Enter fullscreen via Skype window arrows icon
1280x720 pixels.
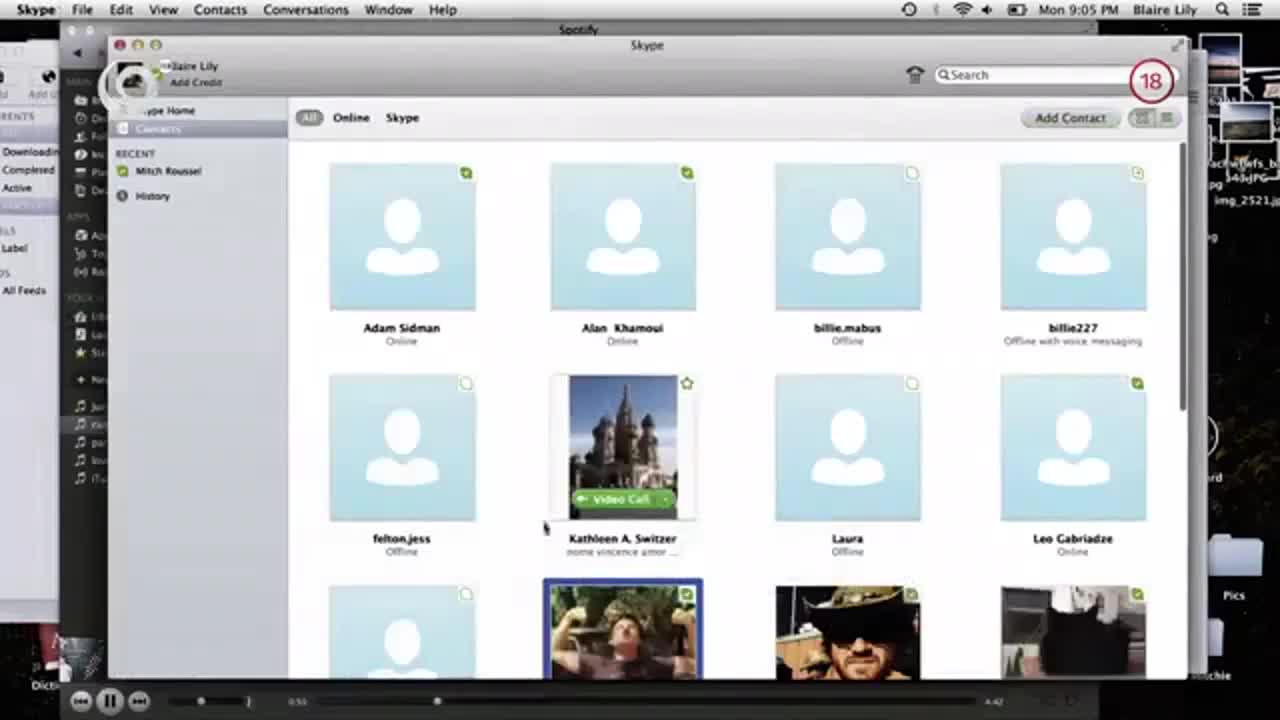1176,45
